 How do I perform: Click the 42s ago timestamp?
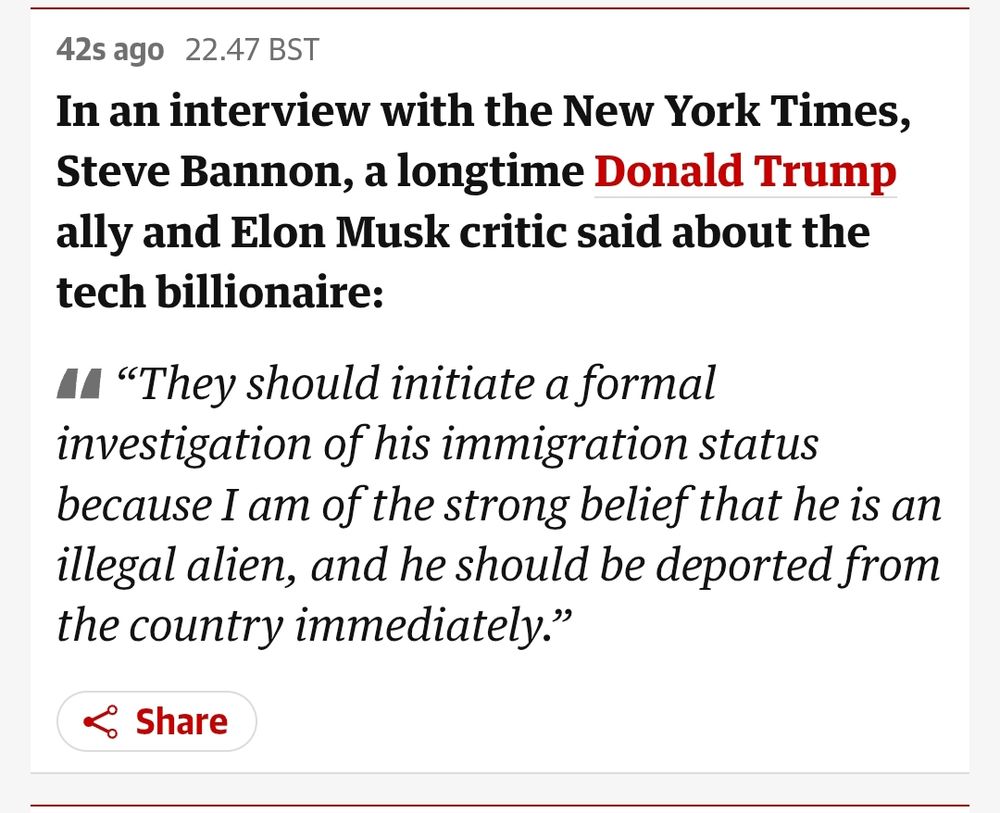[x=110, y=50]
